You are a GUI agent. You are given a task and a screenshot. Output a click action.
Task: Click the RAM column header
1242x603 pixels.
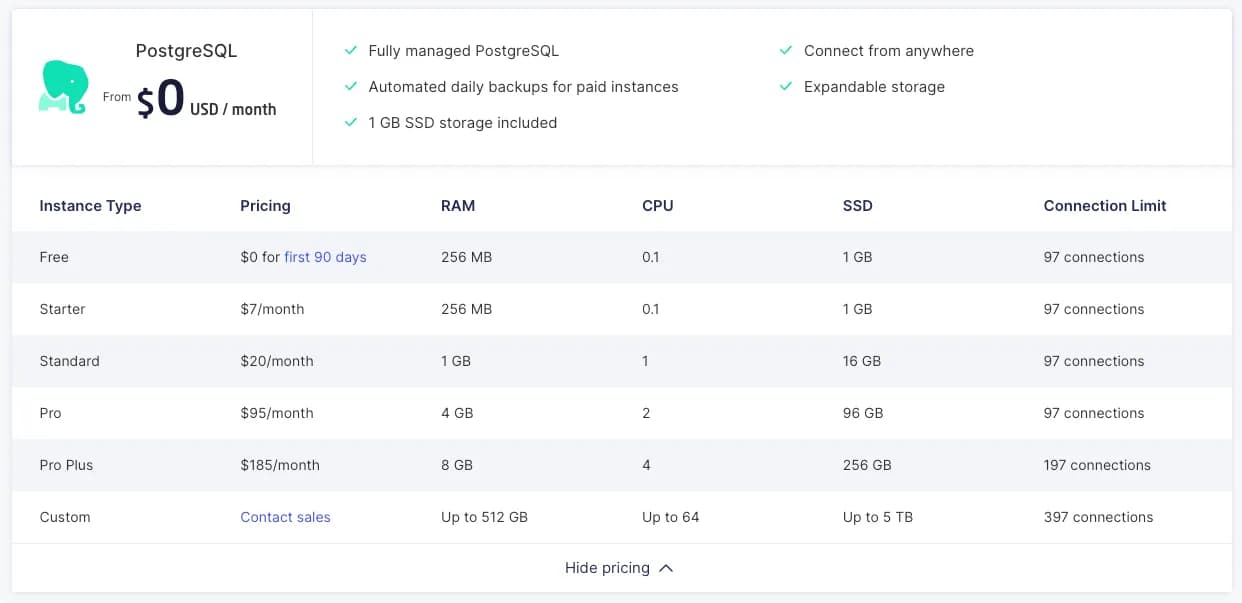458,205
